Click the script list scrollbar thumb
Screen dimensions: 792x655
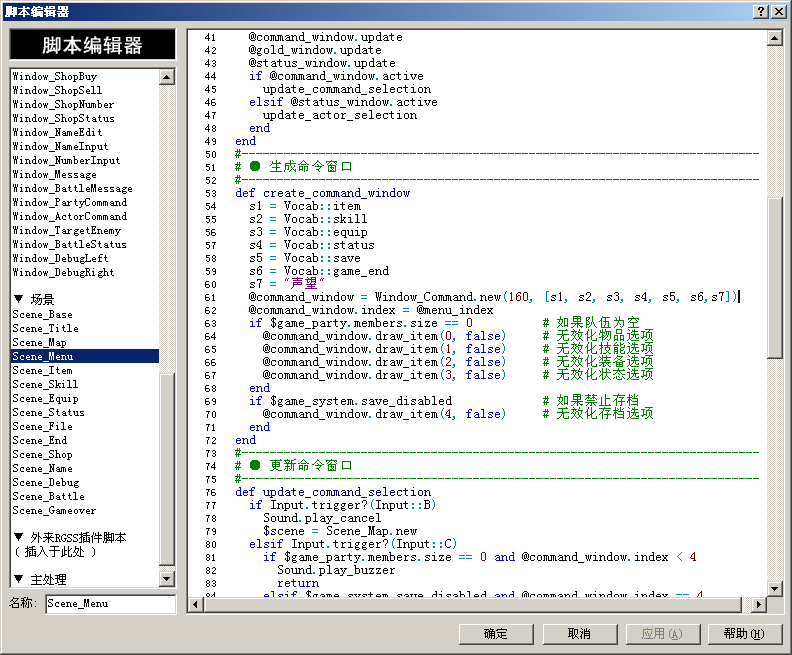click(x=167, y=470)
